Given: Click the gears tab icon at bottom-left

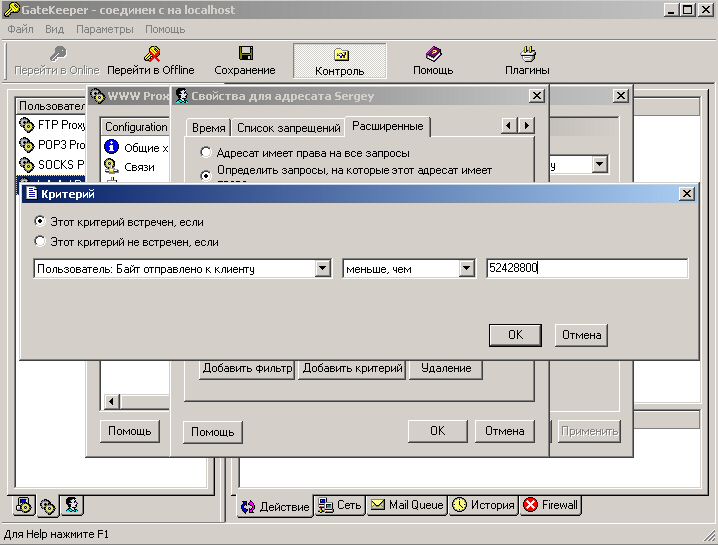Looking at the screenshot, I should tap(48, 506).
